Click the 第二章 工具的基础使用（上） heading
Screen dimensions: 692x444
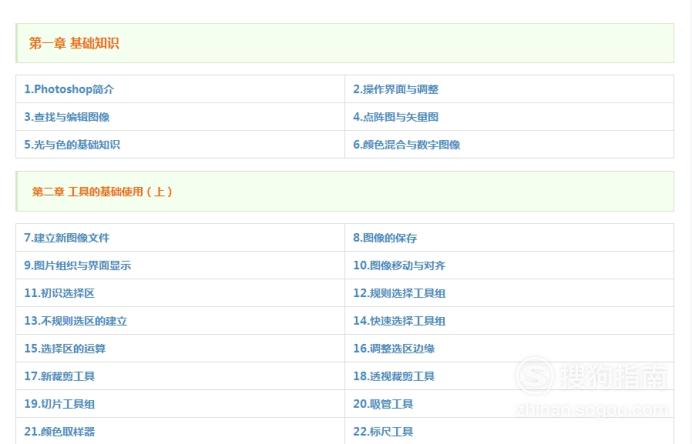(x=102, y=192)
